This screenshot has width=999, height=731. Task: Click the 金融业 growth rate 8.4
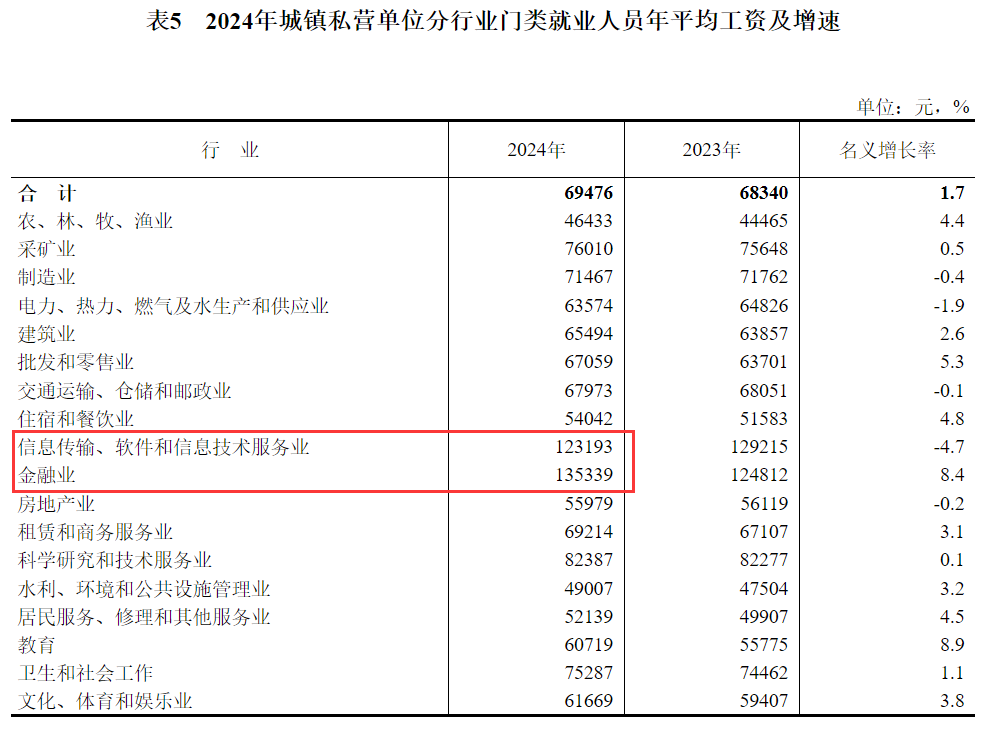click(952, 475)
